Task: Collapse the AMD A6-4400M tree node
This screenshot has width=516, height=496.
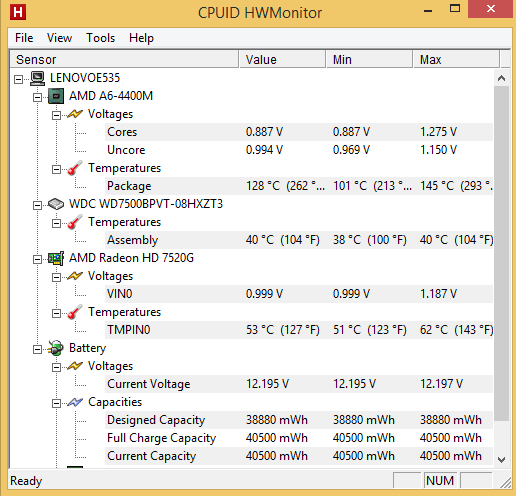Action: (37, 97)
